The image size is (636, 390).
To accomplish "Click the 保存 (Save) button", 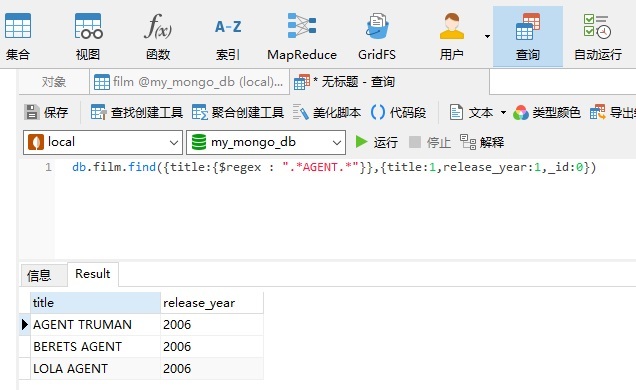I will coord(46,112).
